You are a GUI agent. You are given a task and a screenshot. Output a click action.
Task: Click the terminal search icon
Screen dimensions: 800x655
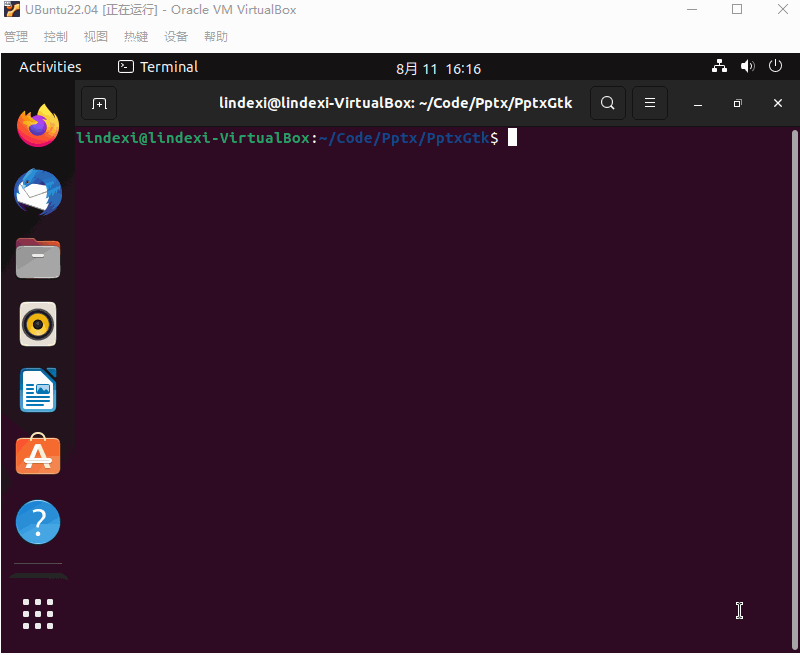coord(608,103)
